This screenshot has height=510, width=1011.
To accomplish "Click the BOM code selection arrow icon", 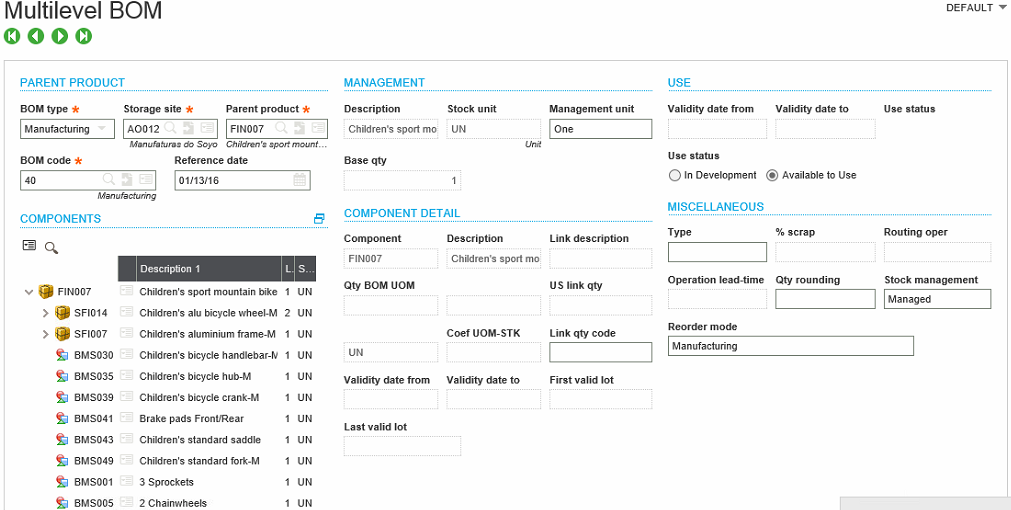I will [x=127, y=180].
